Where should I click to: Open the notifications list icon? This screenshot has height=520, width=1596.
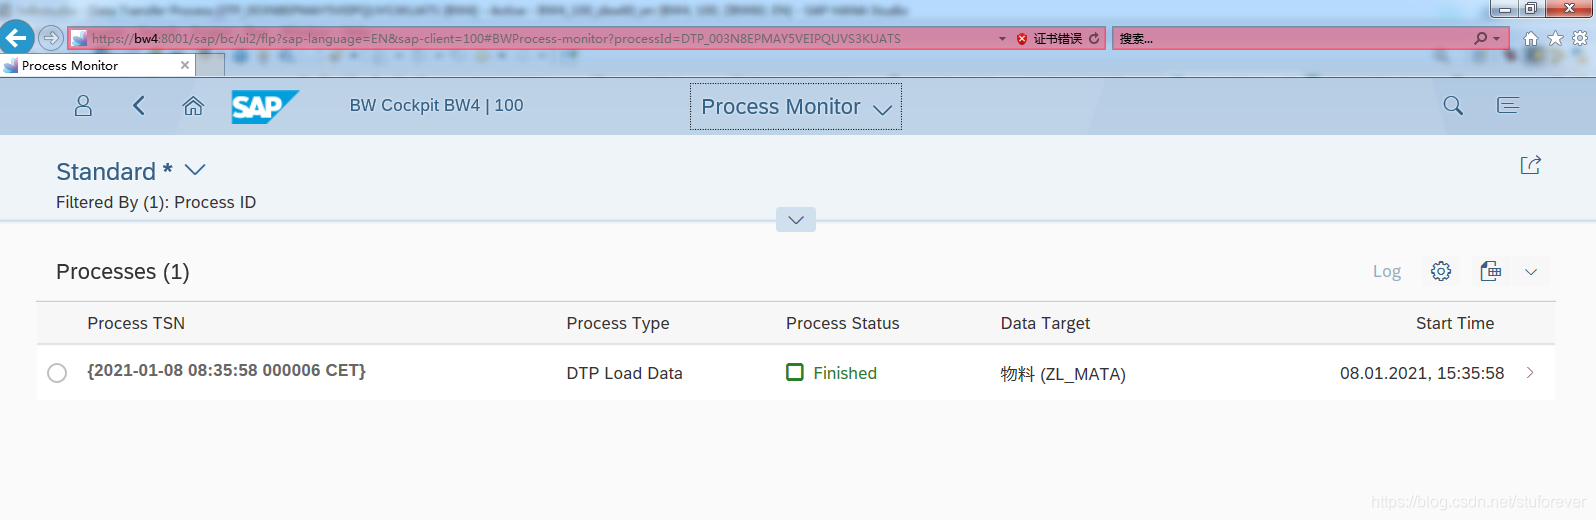click(1508, 106)
